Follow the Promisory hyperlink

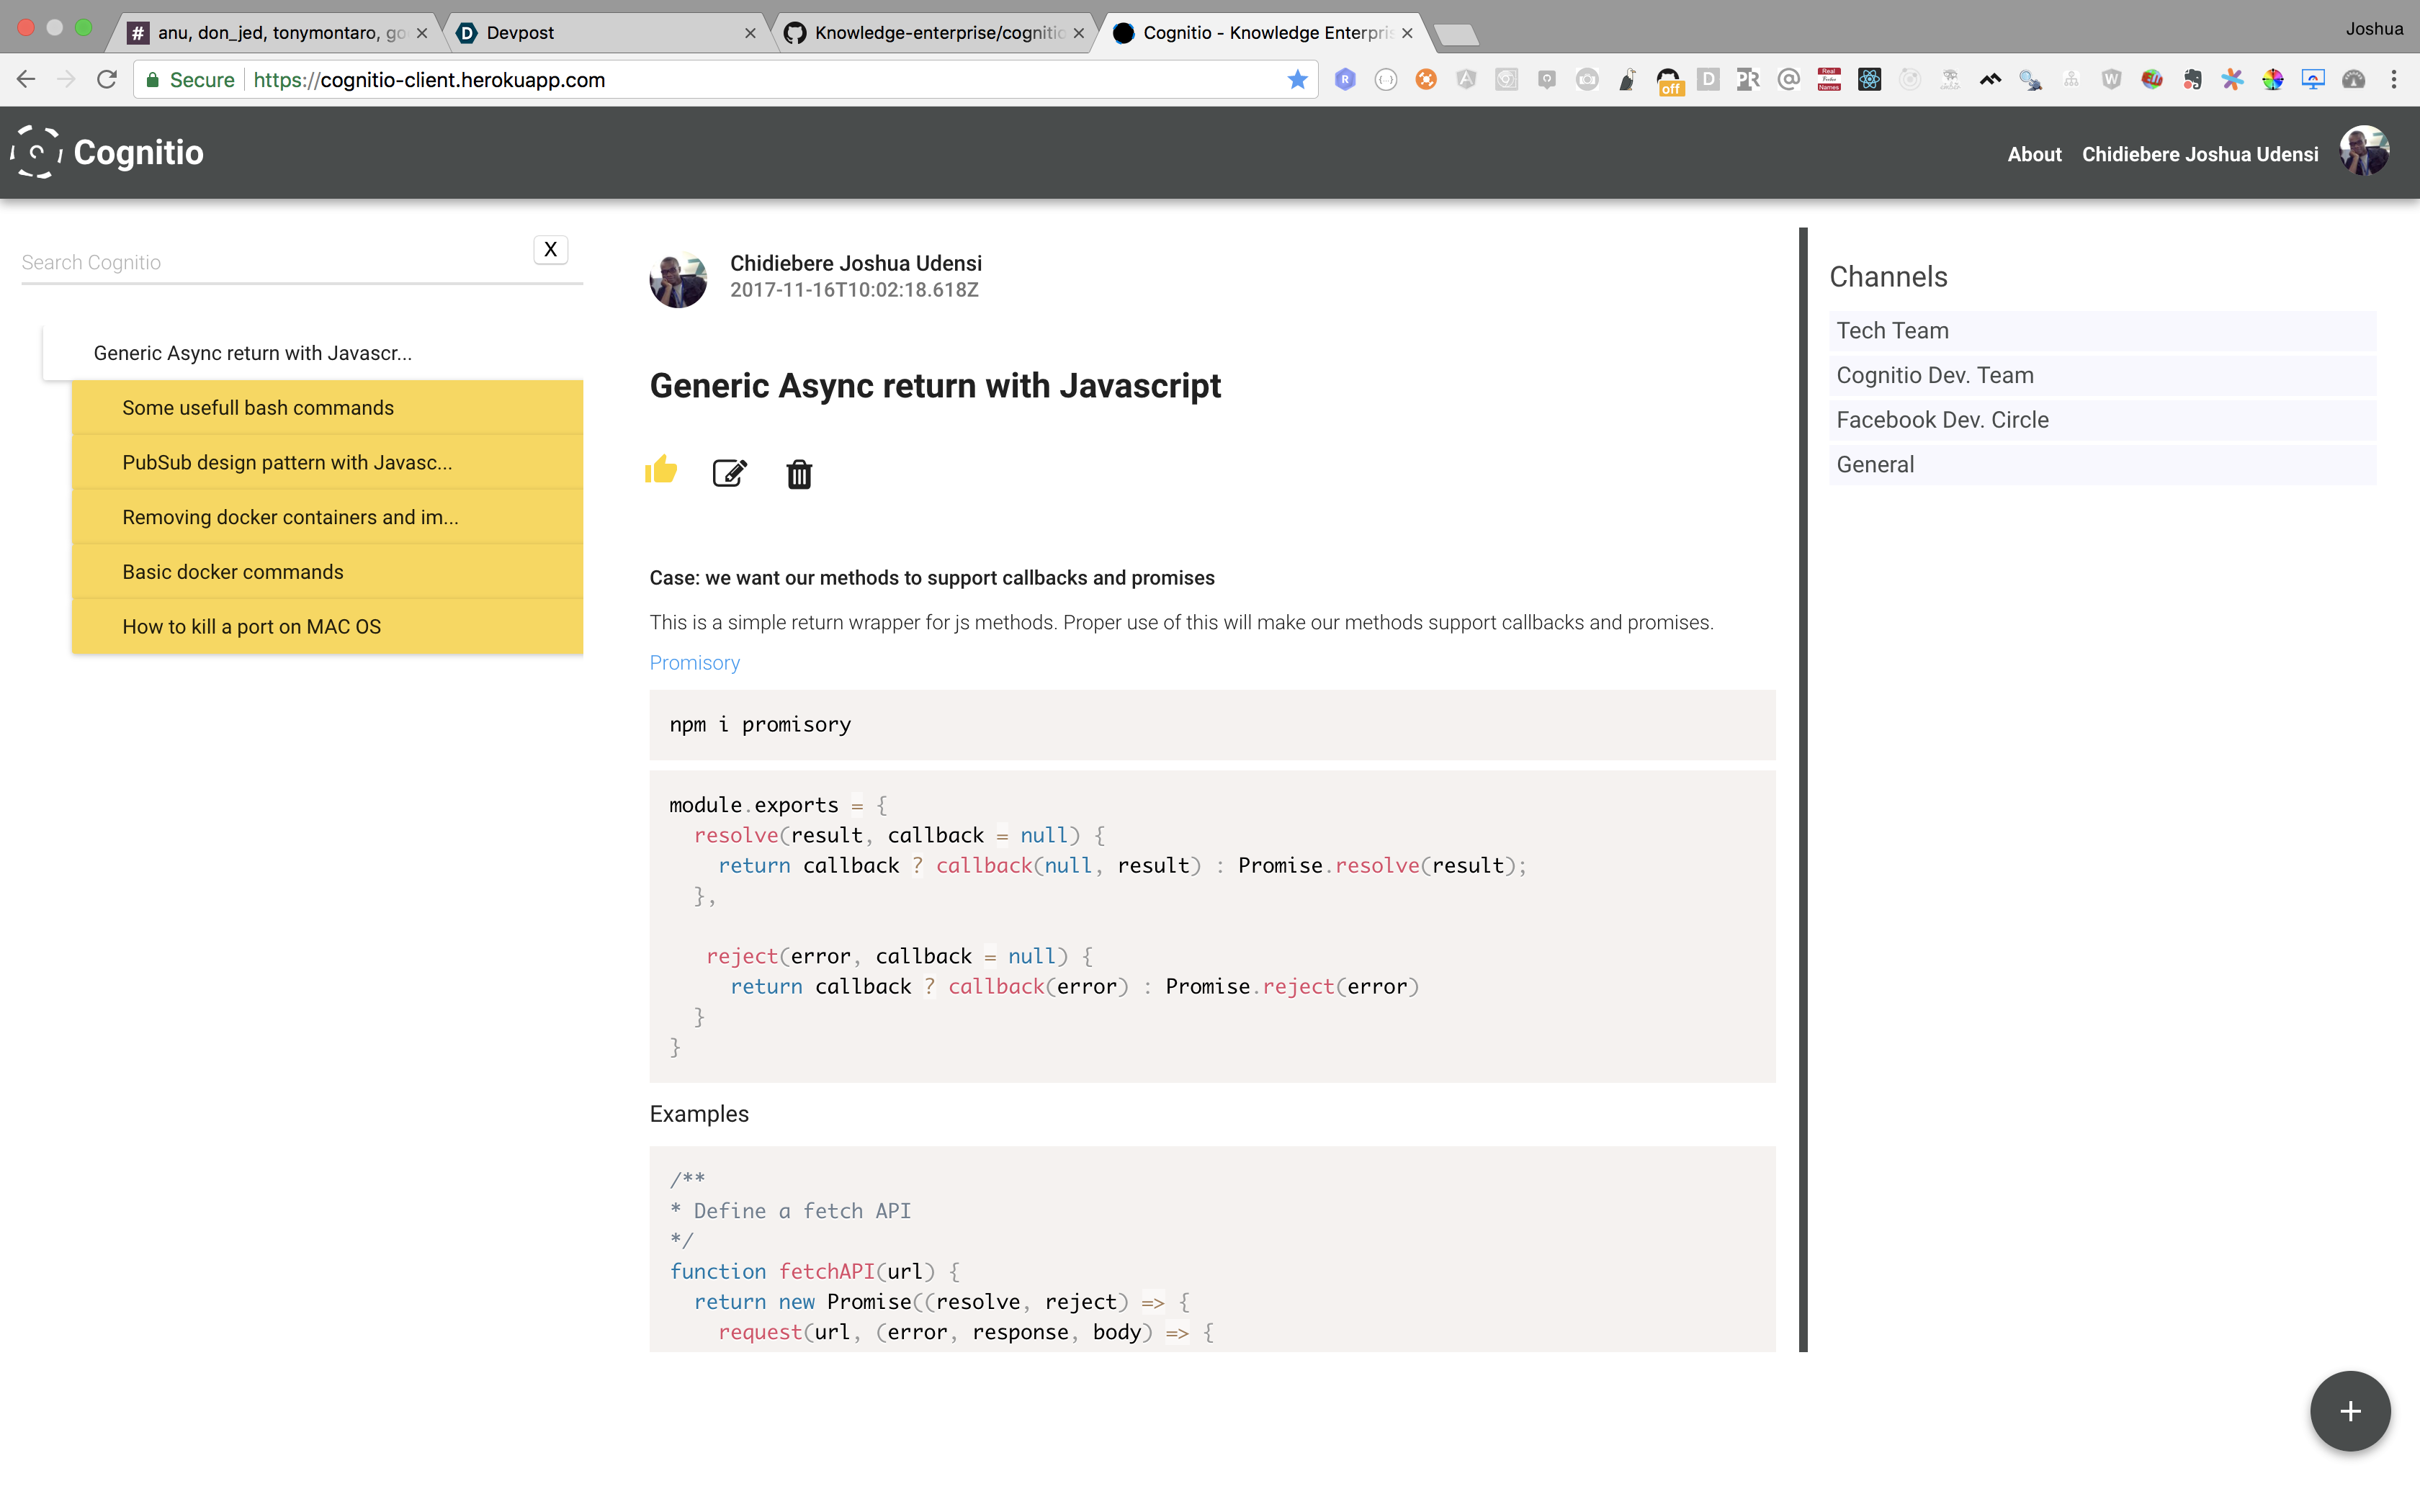pyautogui.click(x=694, y=663)
